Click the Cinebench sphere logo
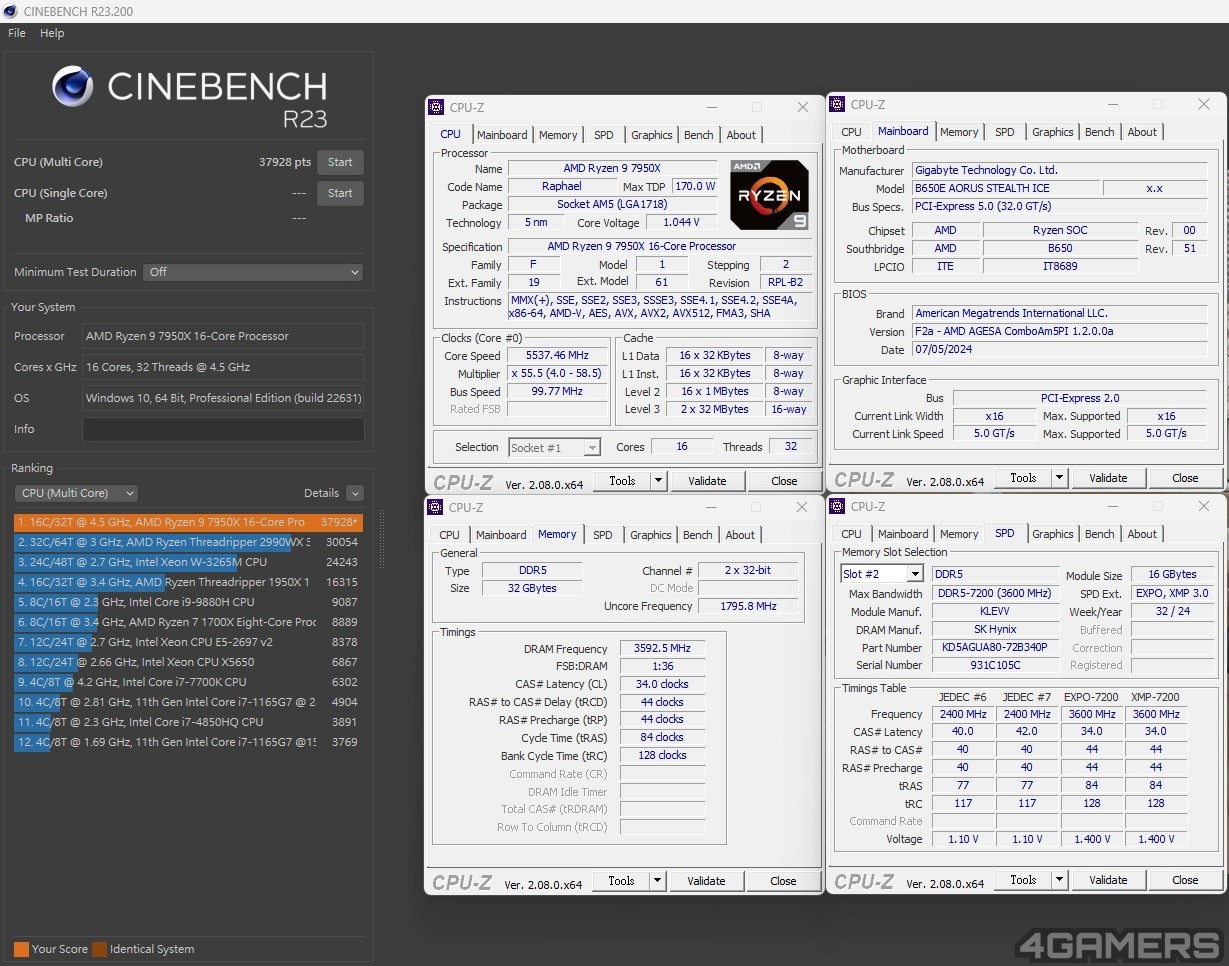 (74, 86)
